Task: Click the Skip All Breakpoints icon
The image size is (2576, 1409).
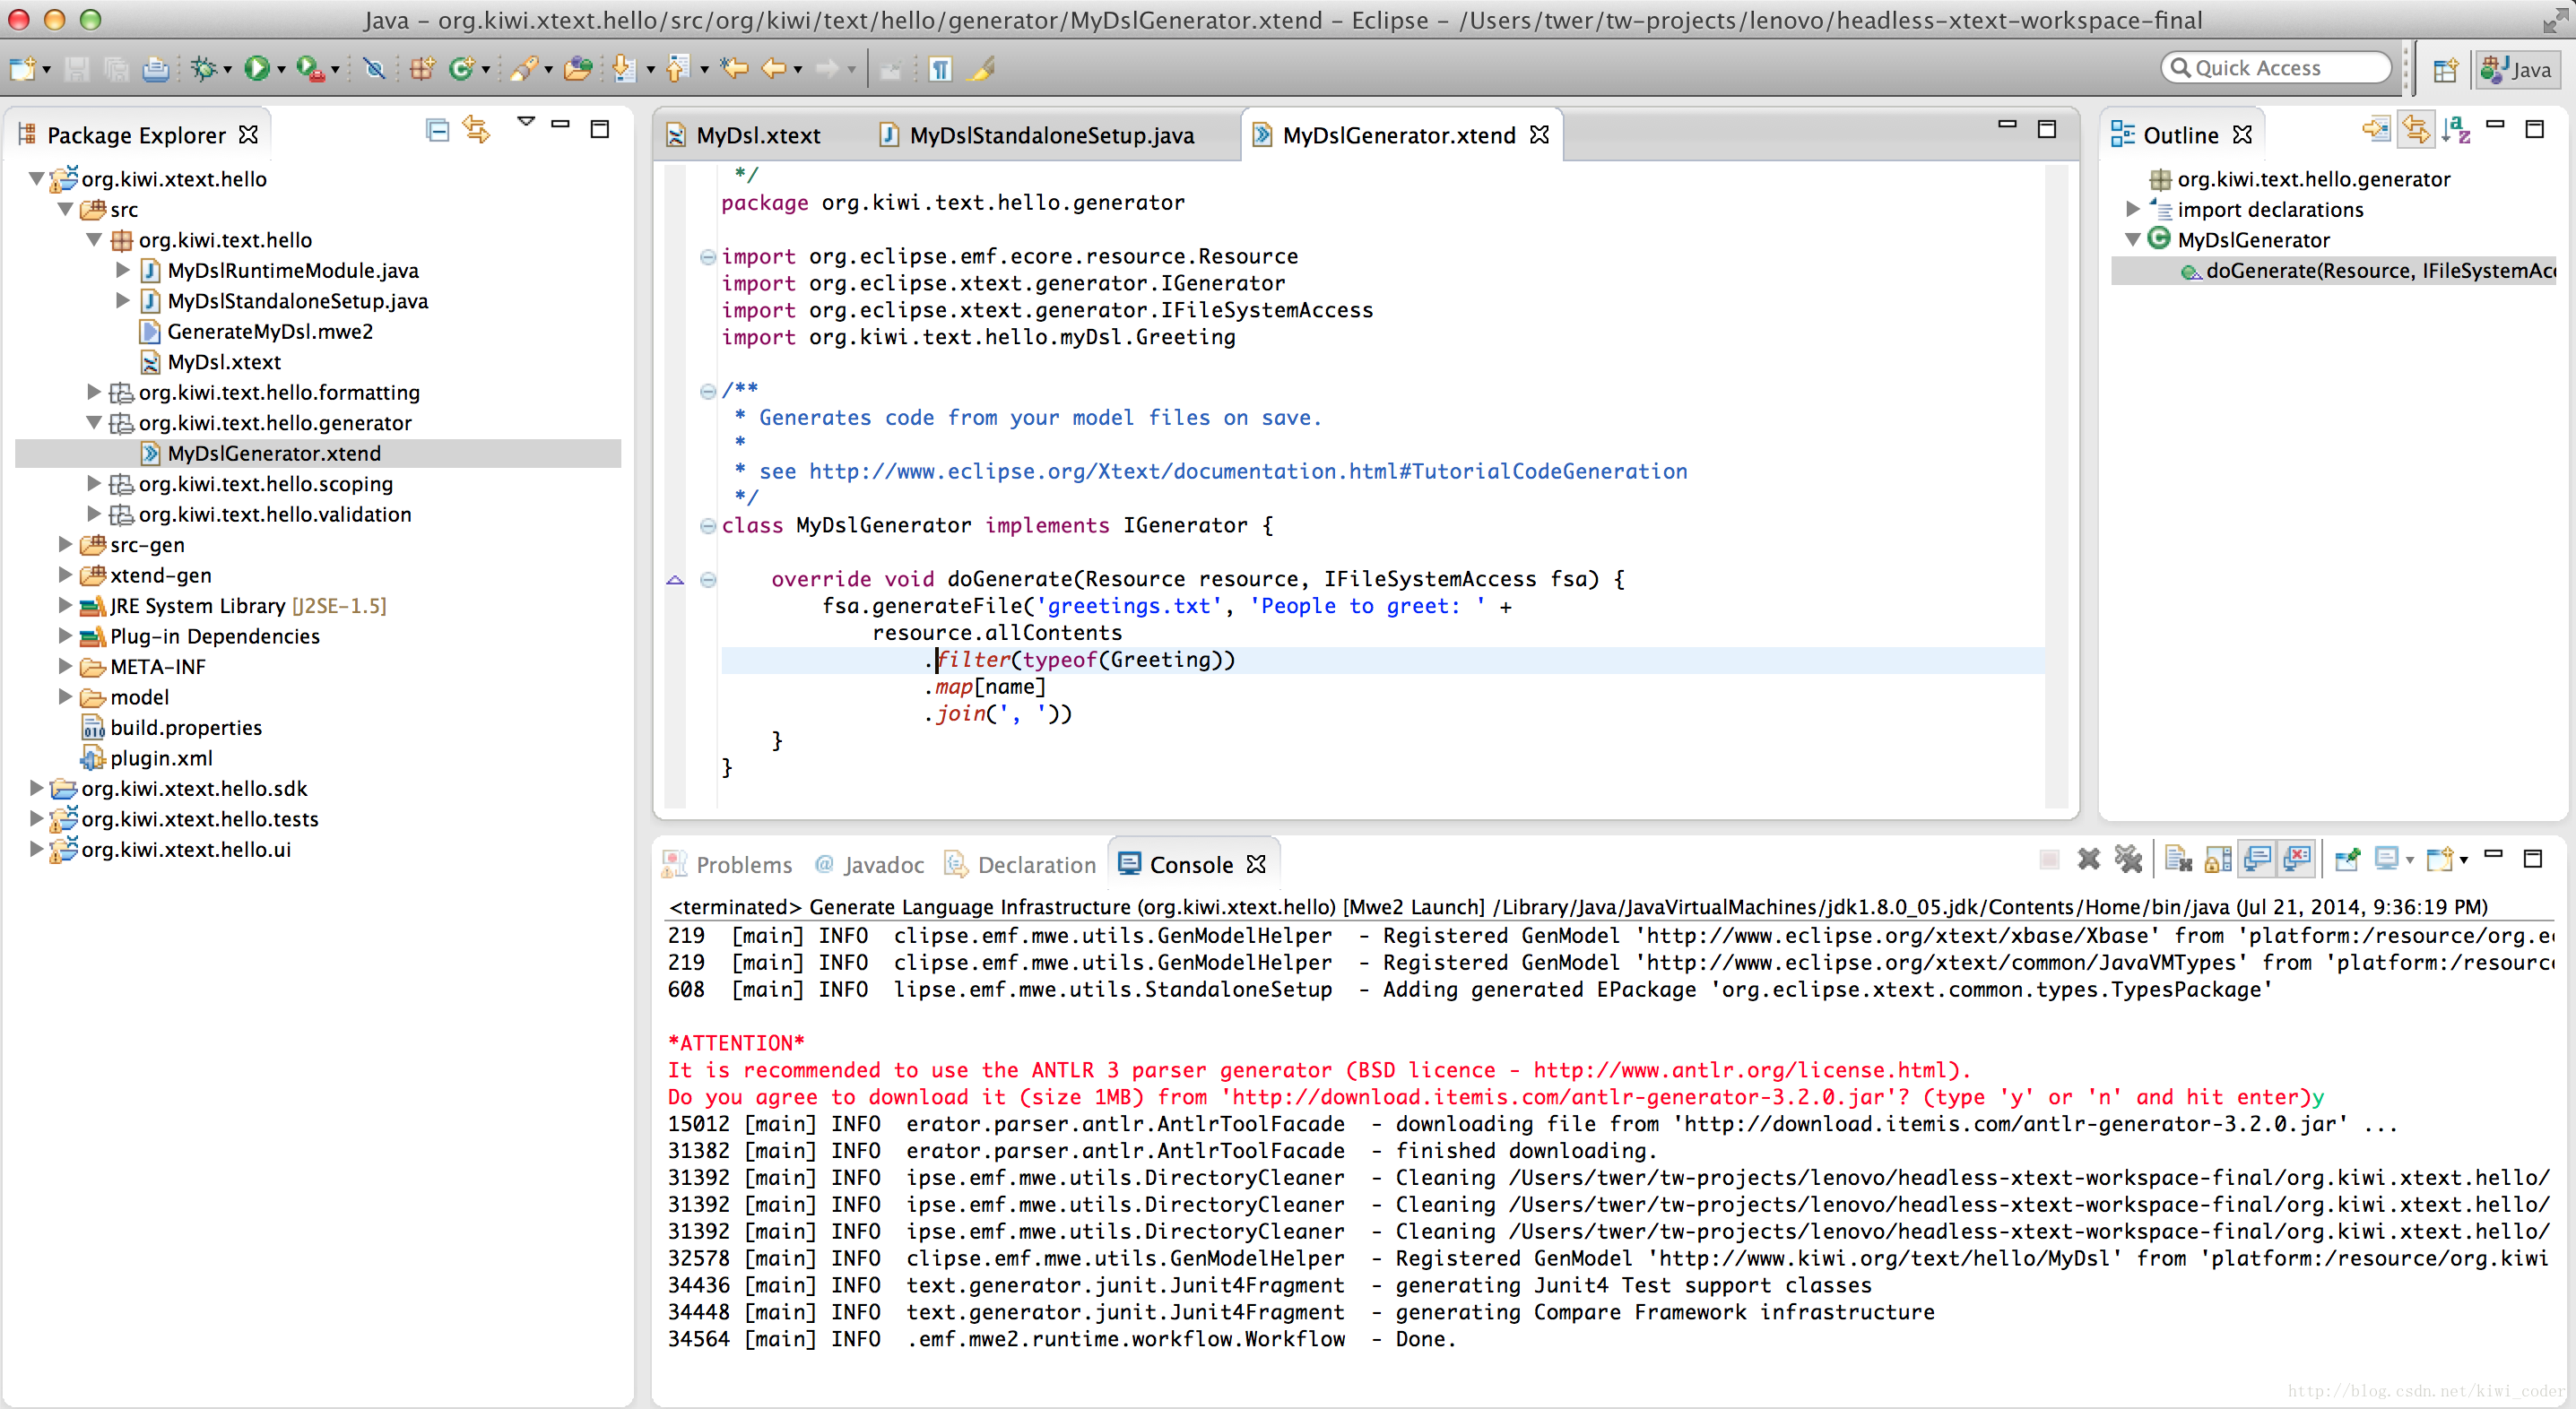Action: tap(374, 69)
